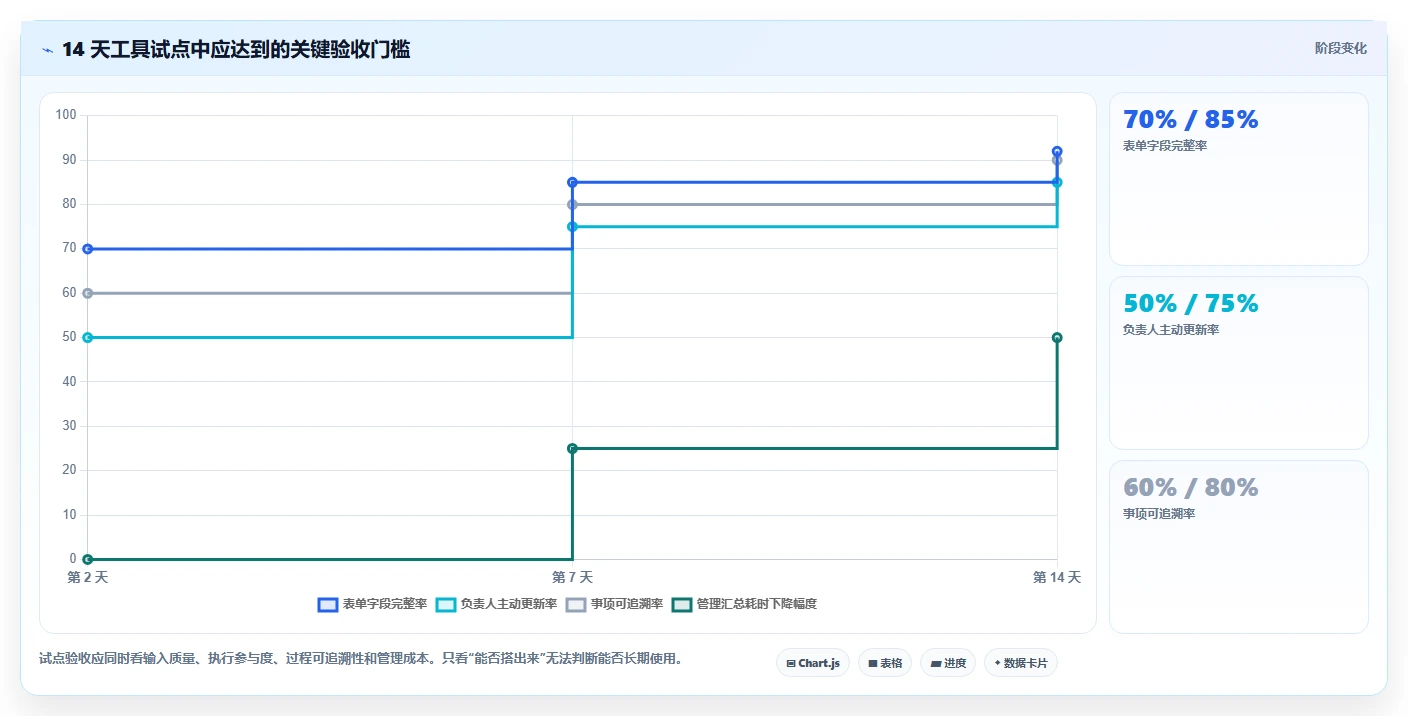Viewport: 1408px width, 716px height.
Task: Click blue data point at 92 on 第 14 天
Action: point(1057,151)
